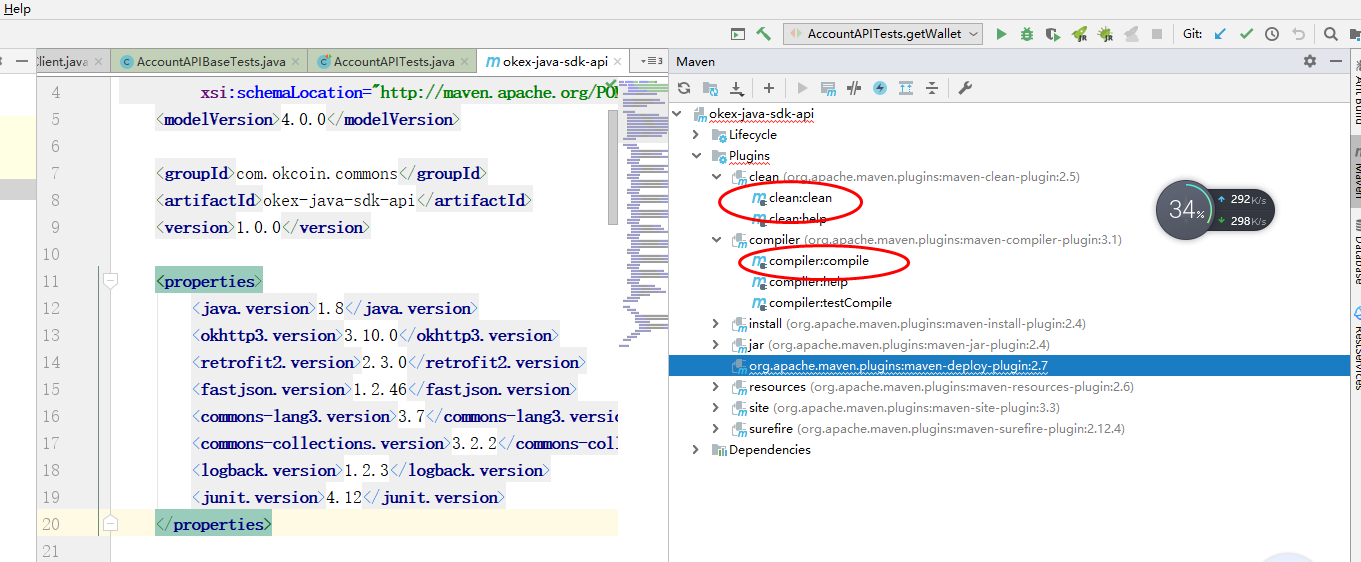Show Git history clock icon
Image resolution: width=1361 pixels, height=562 pixels.
[1272, 34]
